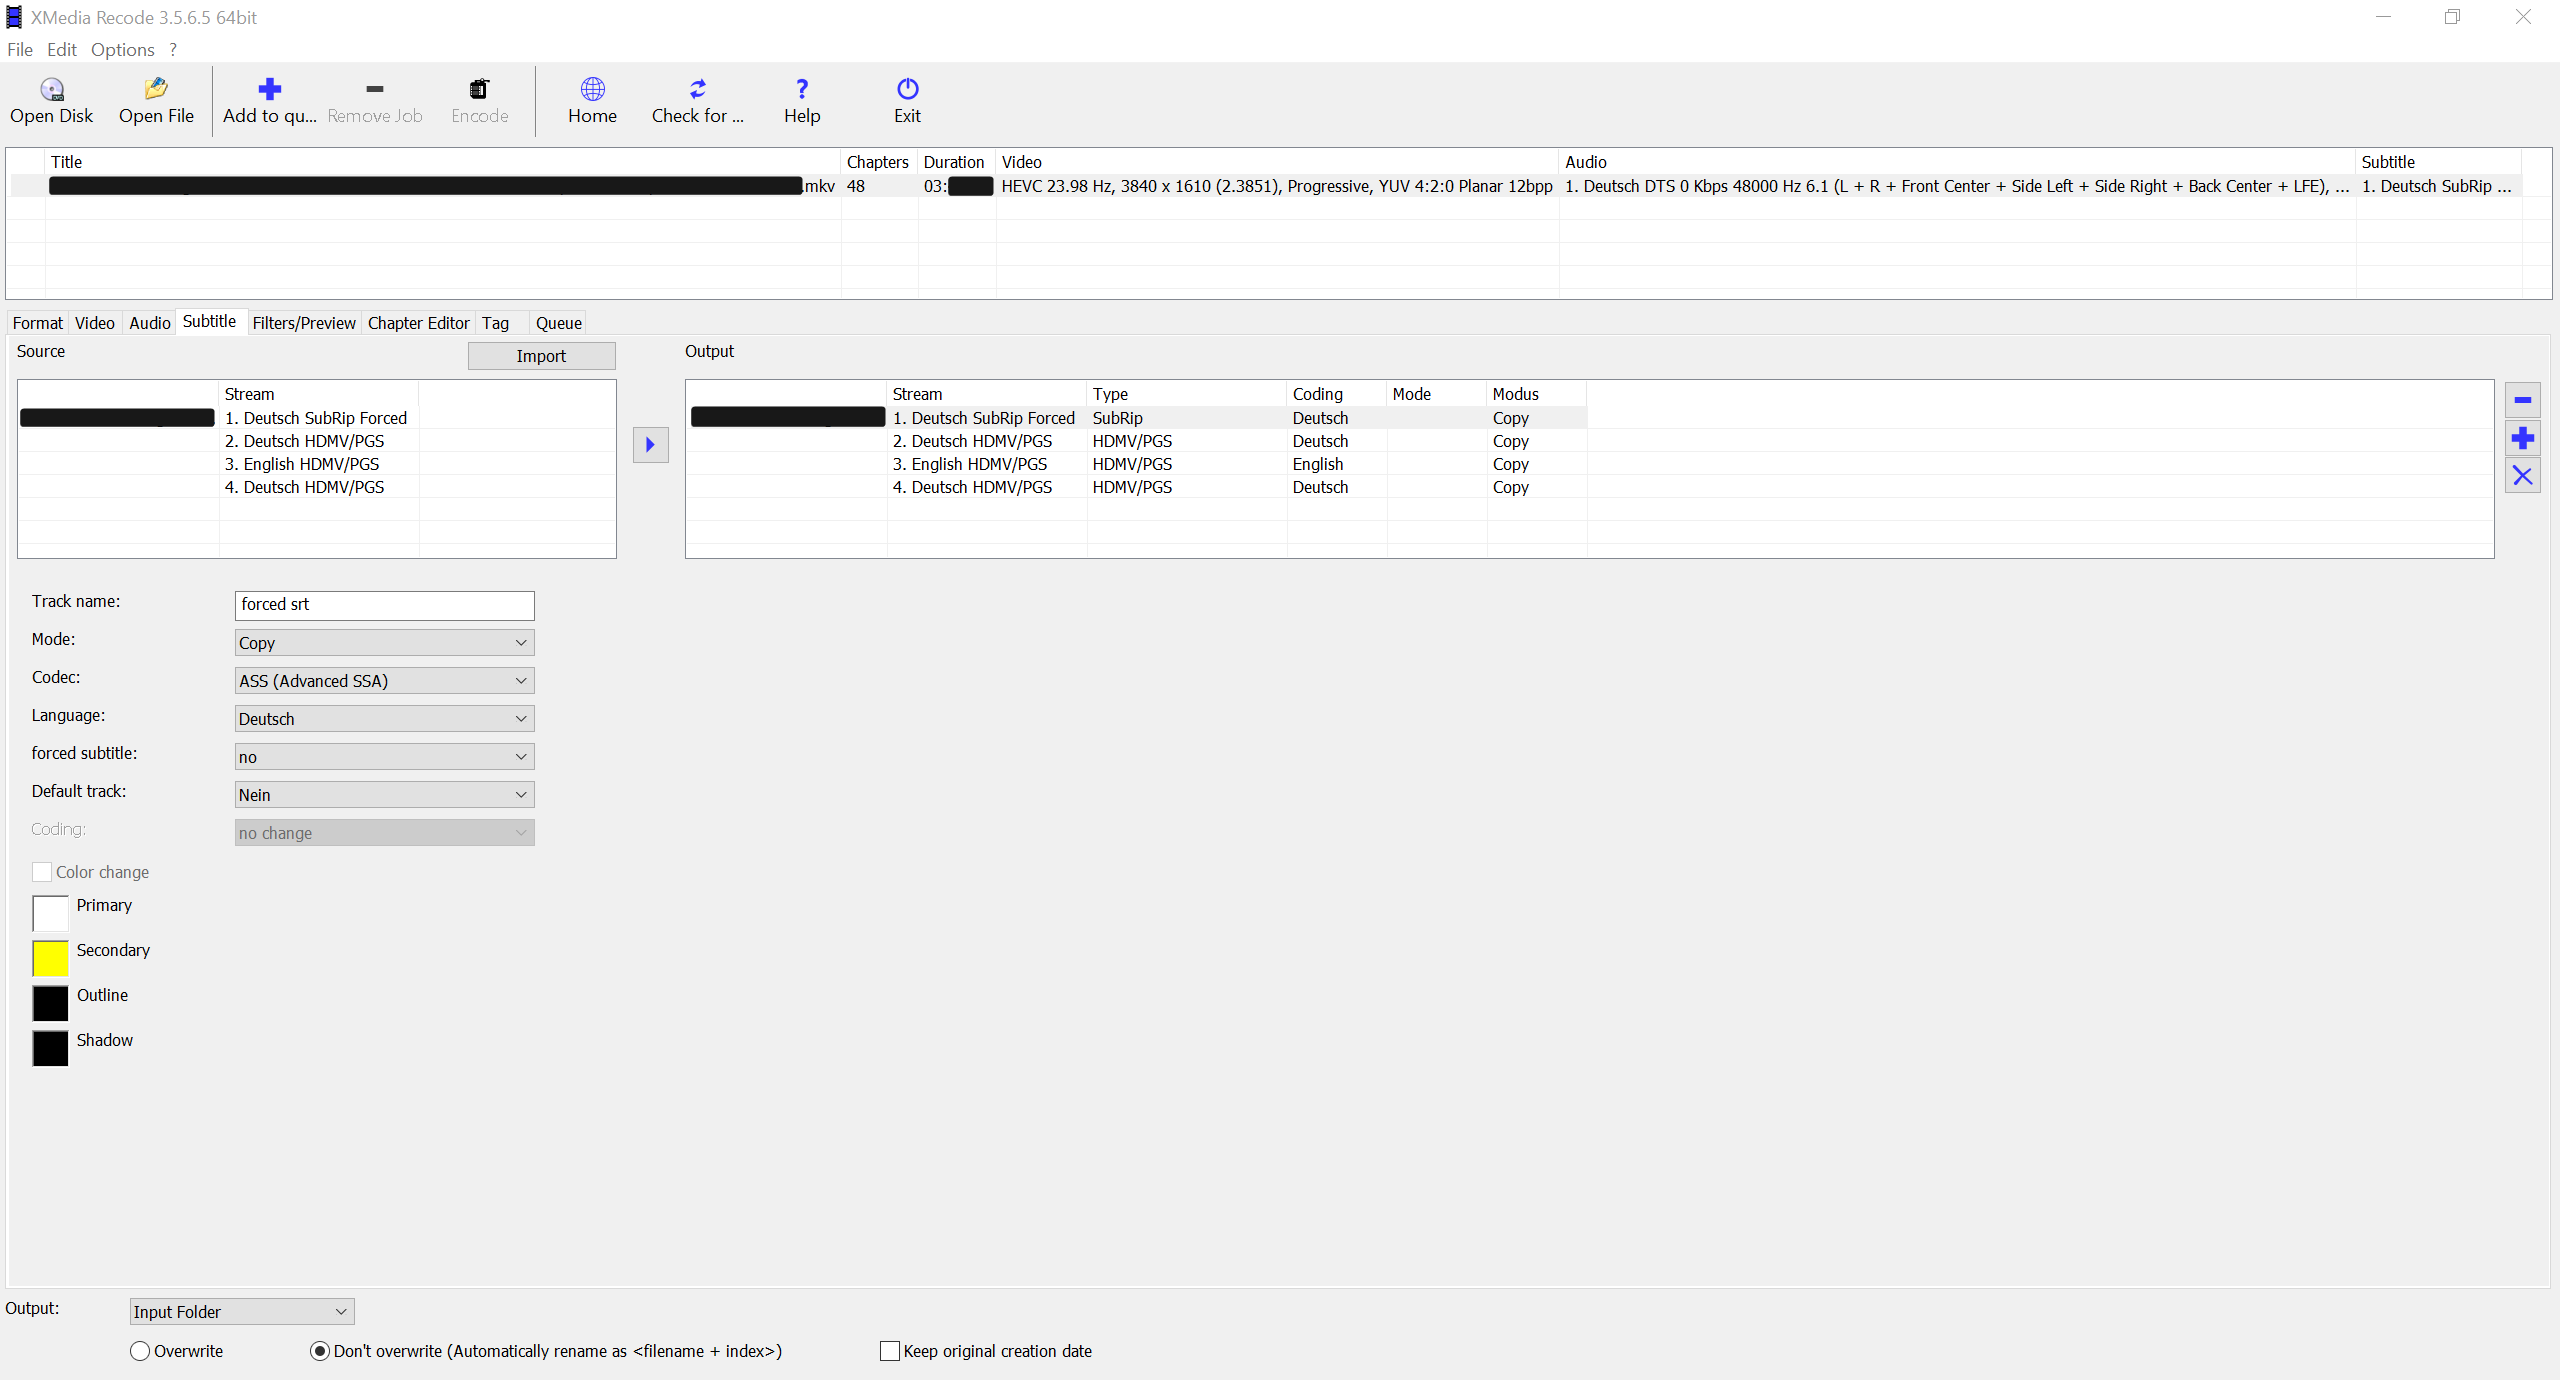Click the Open Disk toolbar icon
The image size is (2560, 1380).
51,90
